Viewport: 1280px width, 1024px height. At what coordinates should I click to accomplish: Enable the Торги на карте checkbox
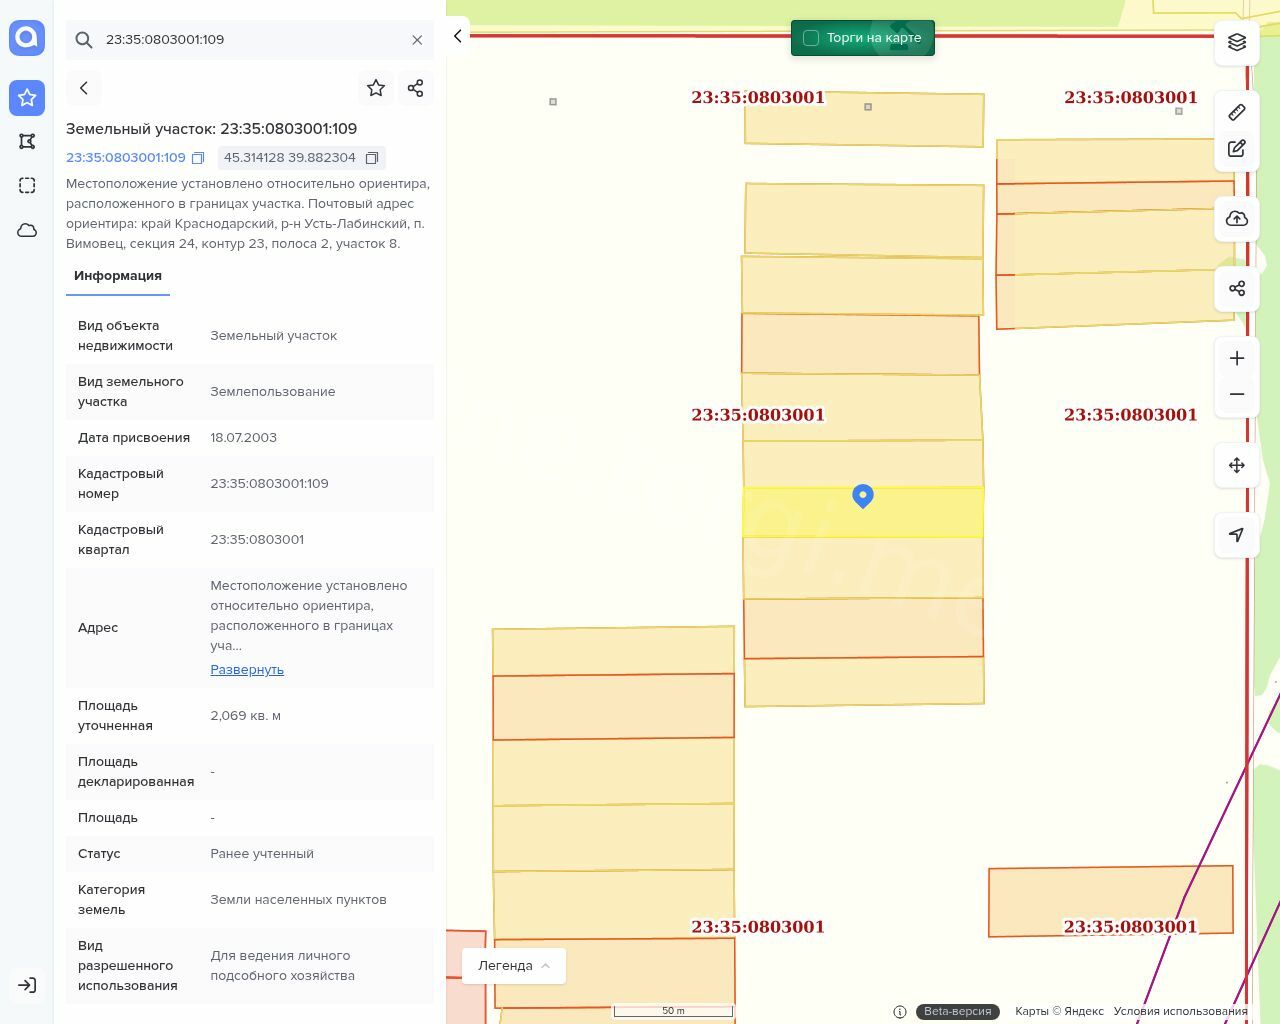[x=811, y=38]
